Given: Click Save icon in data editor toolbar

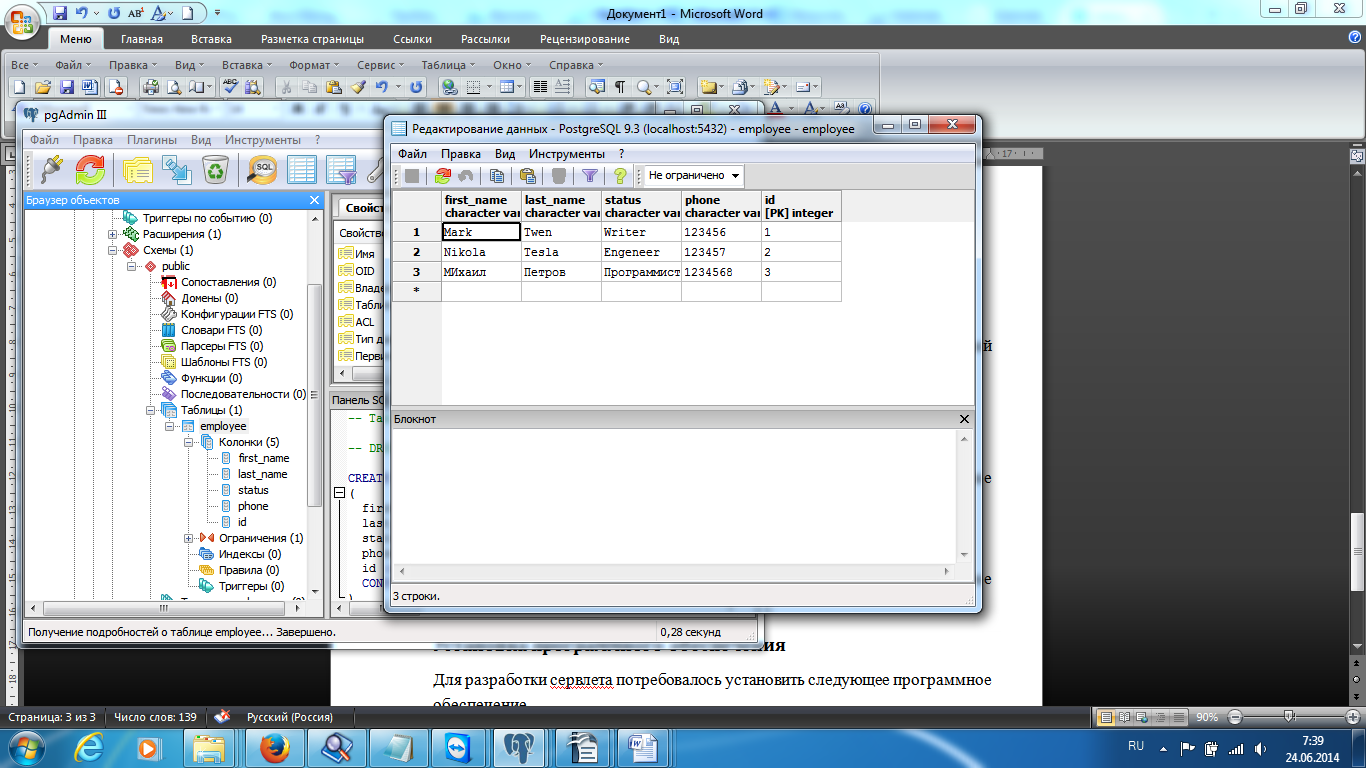Looking at the screenshot, I should tap(412, 176).
